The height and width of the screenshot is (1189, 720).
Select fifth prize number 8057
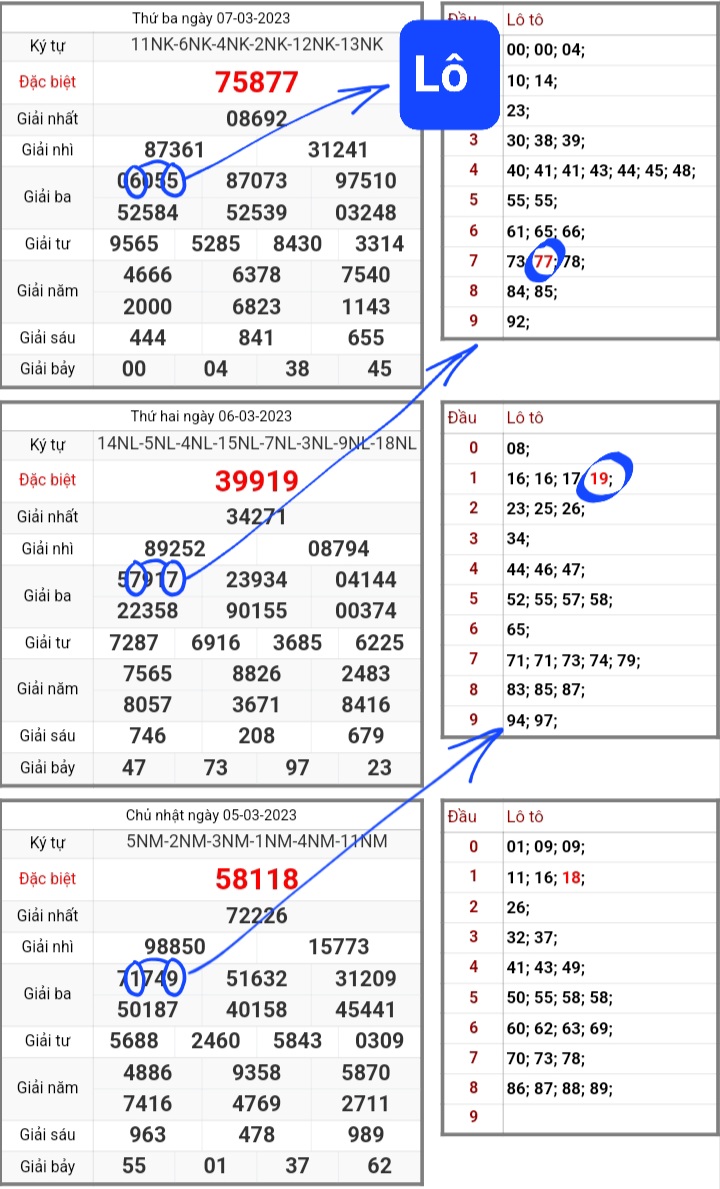[148, 704]
